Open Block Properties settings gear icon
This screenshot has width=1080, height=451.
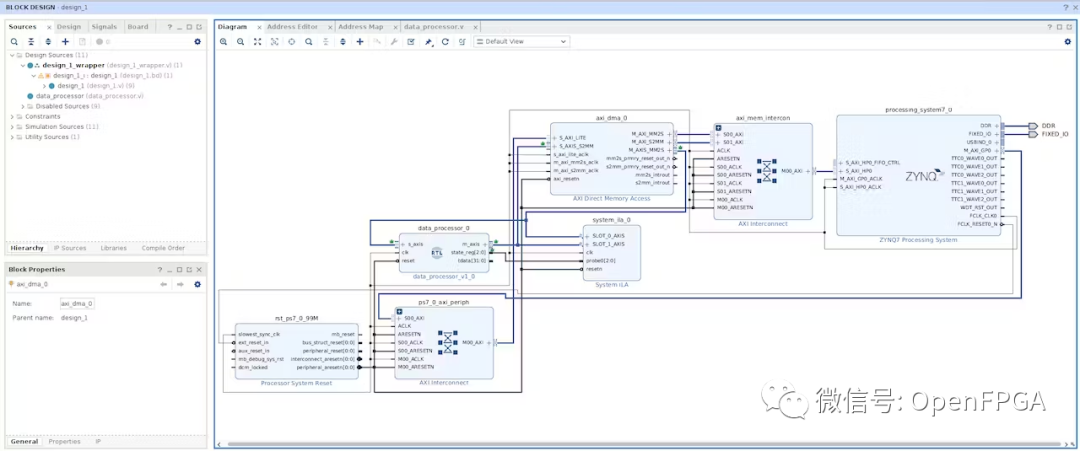(x=197, y=284)
